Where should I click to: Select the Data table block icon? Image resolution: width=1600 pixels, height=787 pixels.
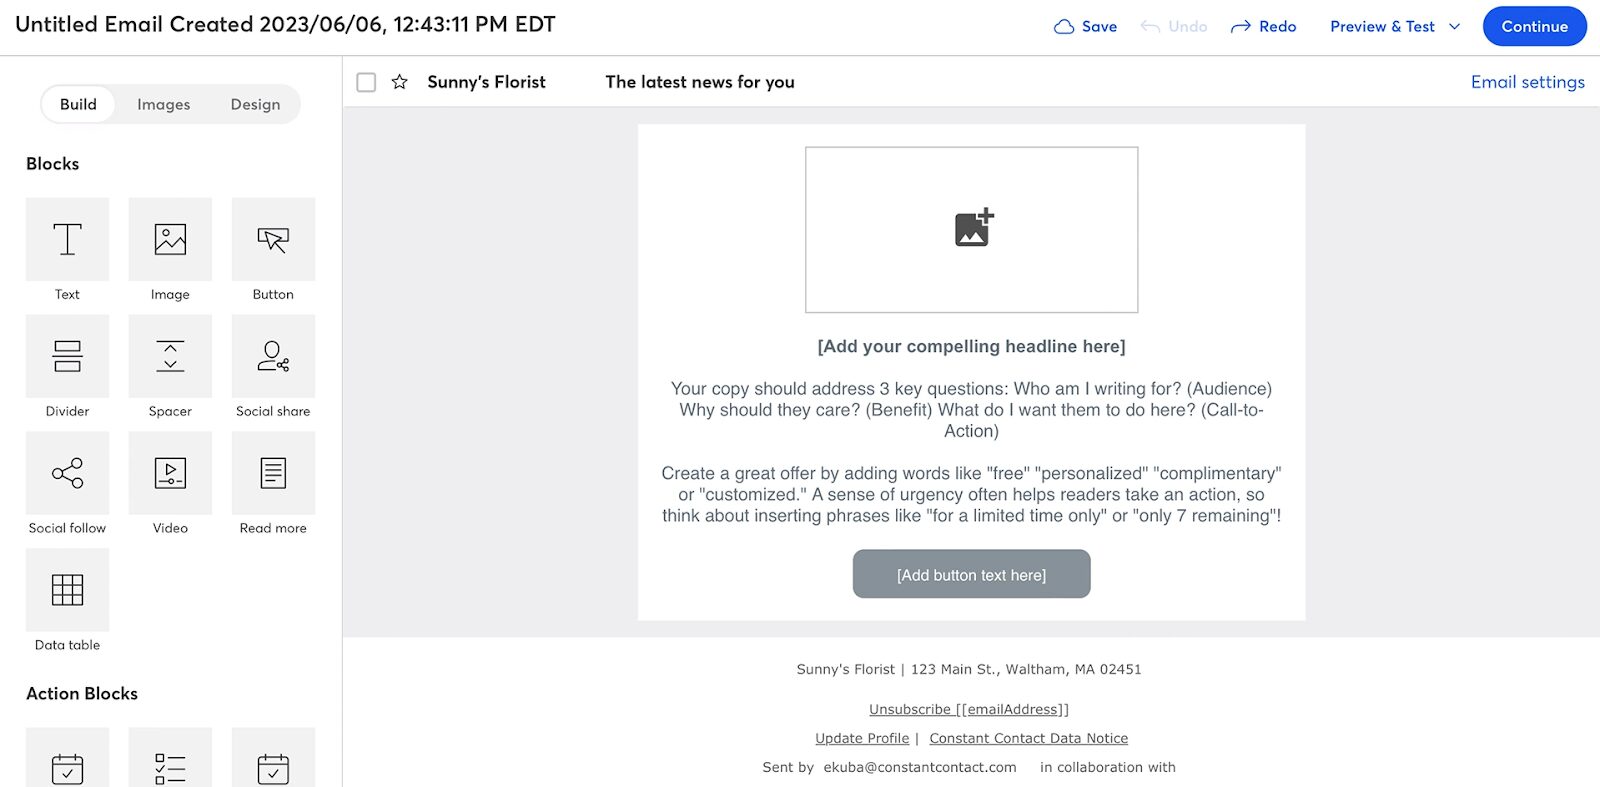coord(67,591)
